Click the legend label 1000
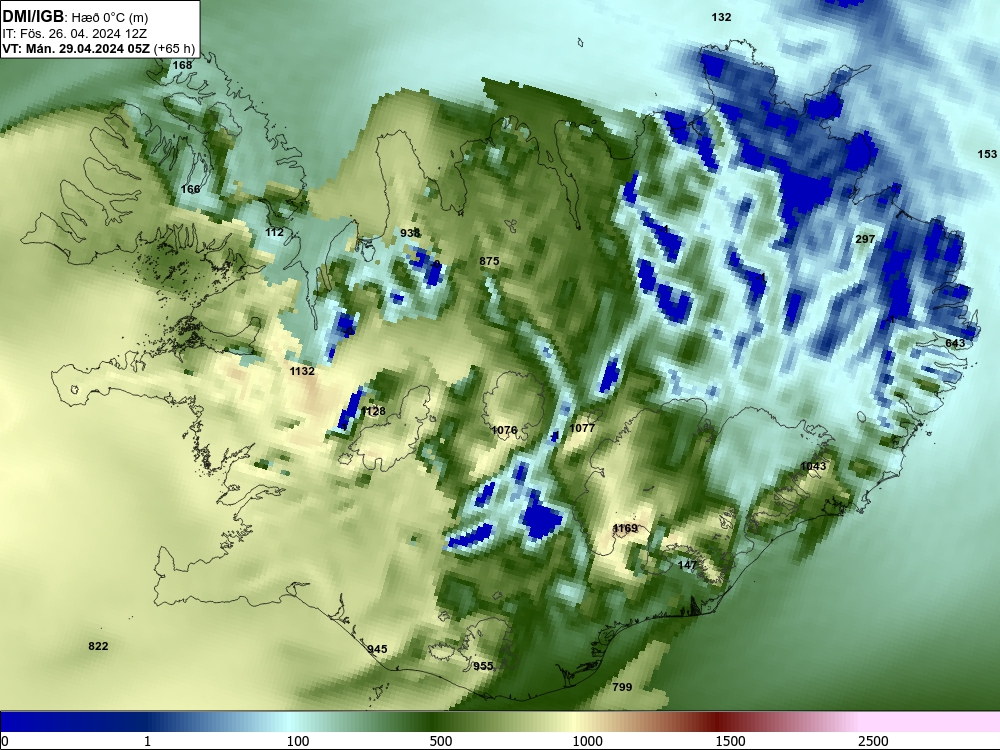The width and height of the screenshot is (1000, 750). point(587,742)
